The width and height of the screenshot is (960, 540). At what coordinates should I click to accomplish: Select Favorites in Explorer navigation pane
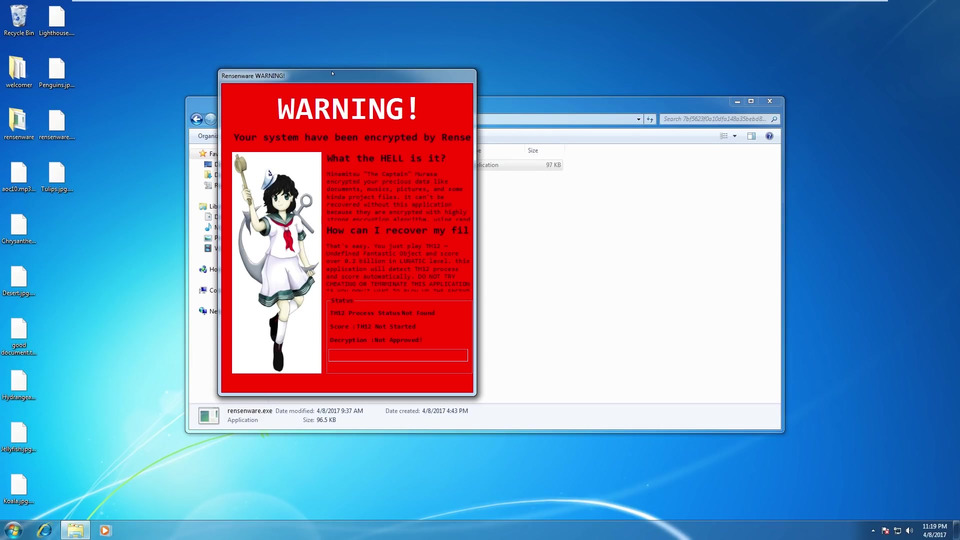point(208,154)
